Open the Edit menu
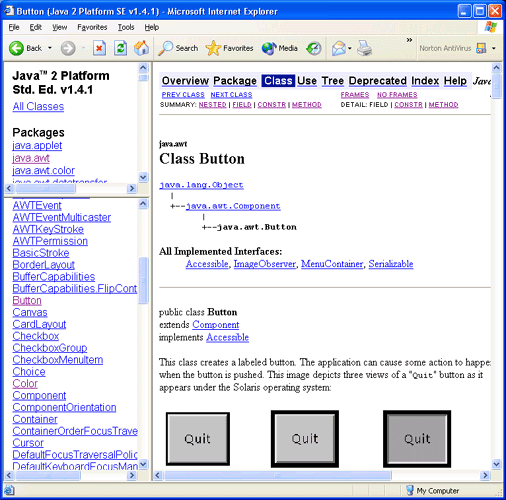The height and width of the screenshot is (500, 506). point(36,27)
